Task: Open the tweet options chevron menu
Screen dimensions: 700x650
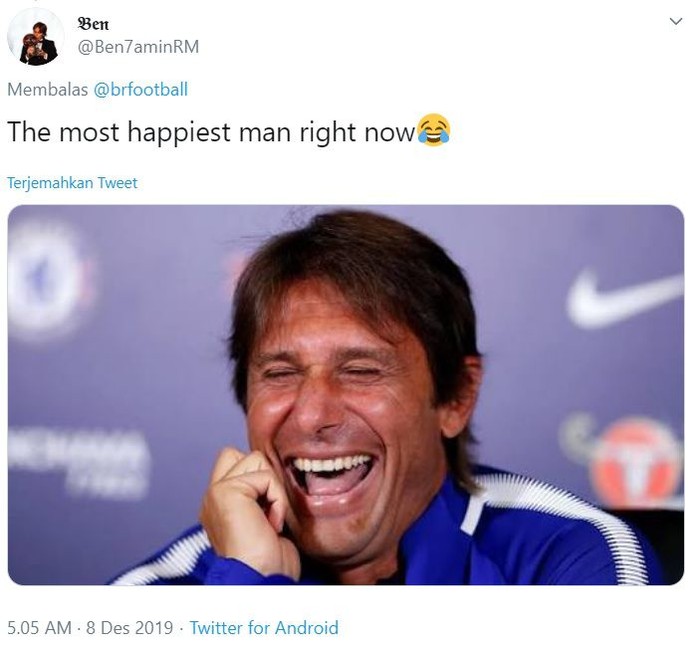Action: pyautogui.click(x=675, y=21)
